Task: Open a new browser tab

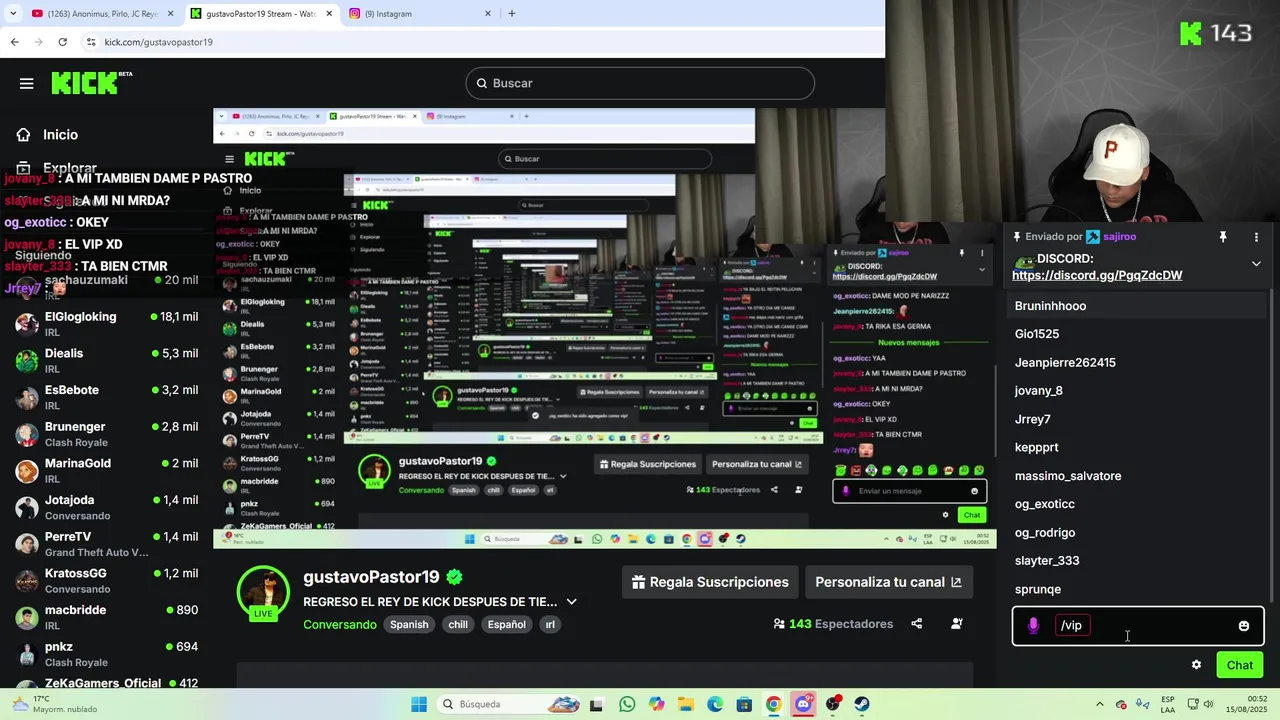Action: point(512,14)
